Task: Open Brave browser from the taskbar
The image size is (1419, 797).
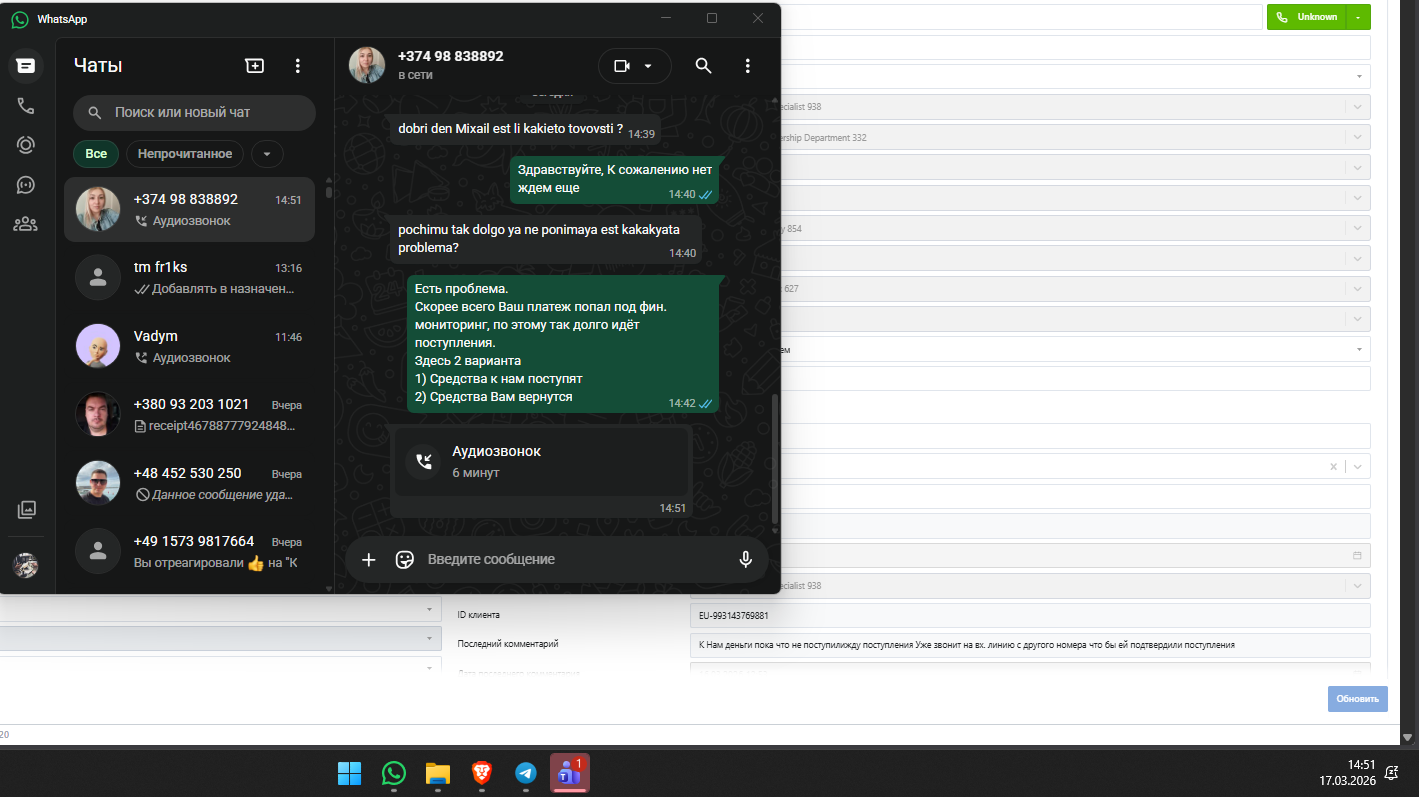Action: point(482,773)
